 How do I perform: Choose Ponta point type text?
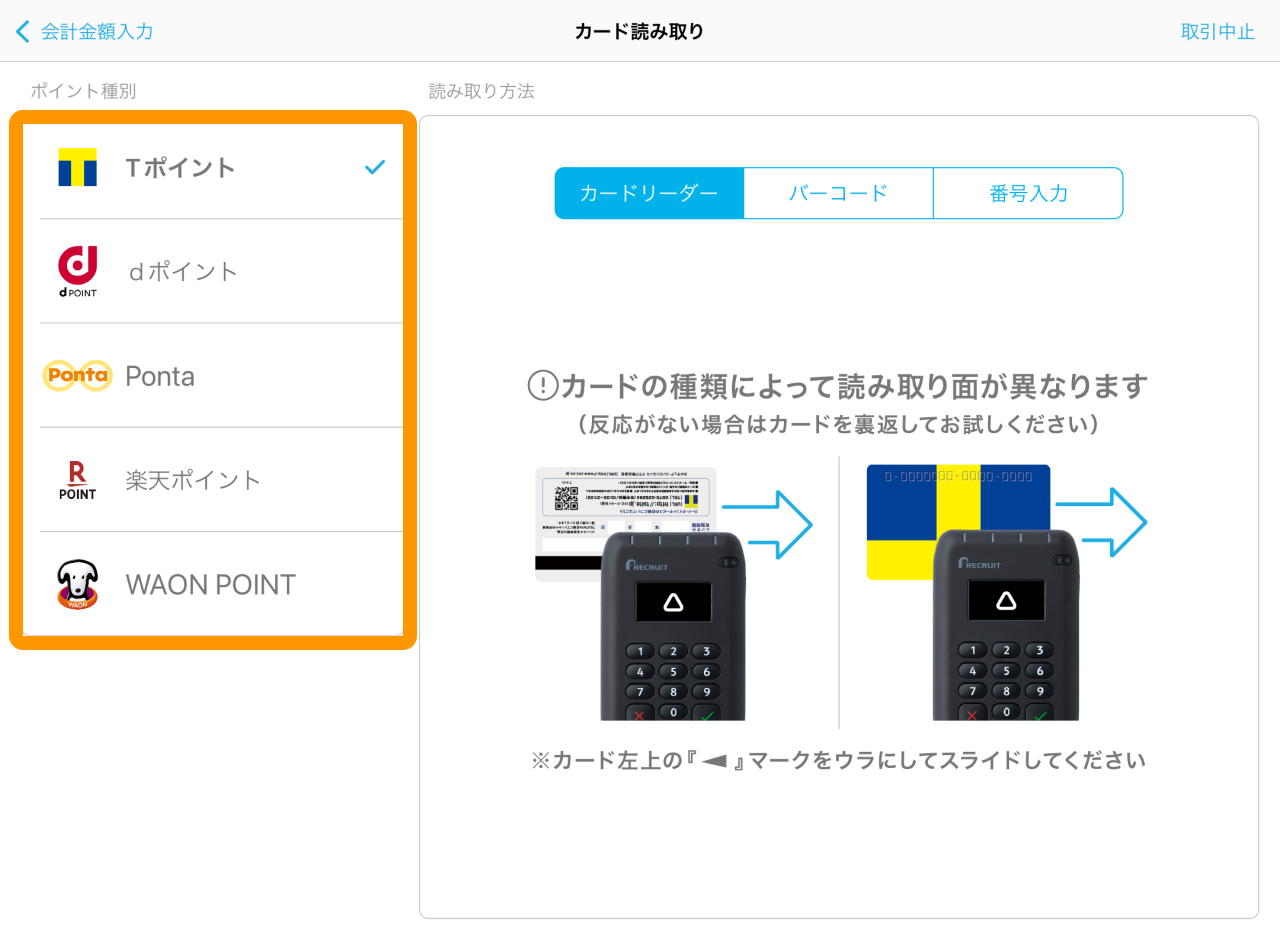(160, 376)
